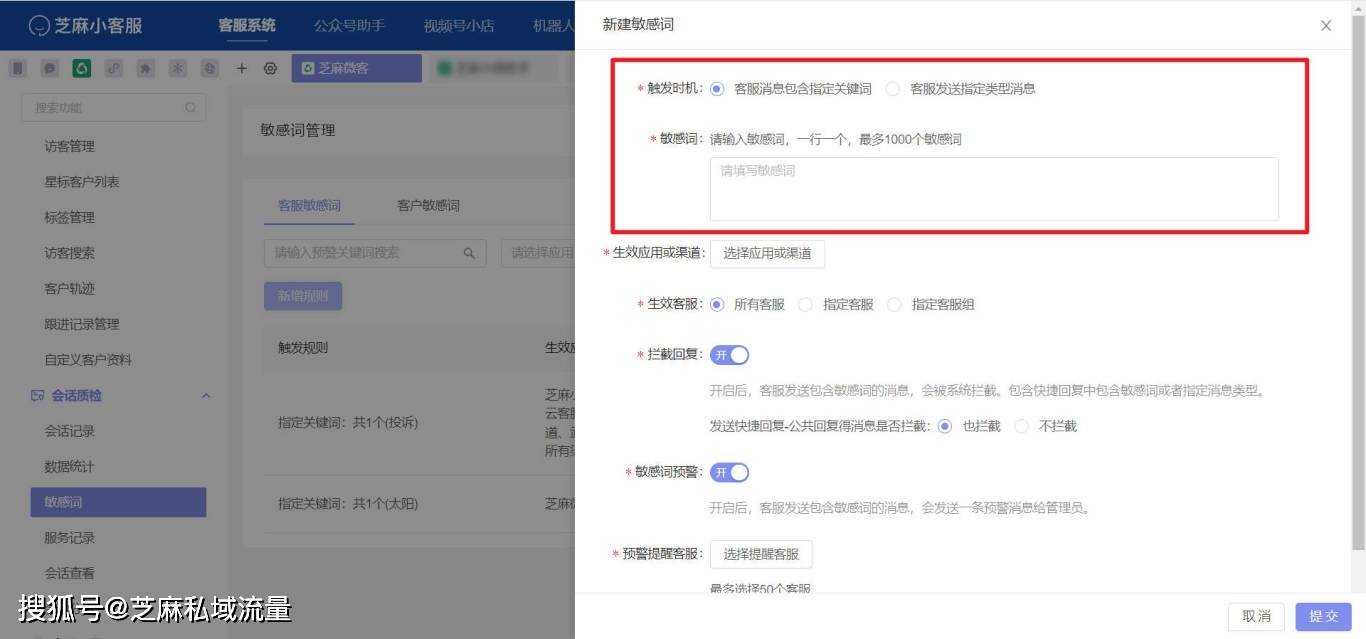
Task: Switch to the 客户敏感词 tab
Action: click(428, 206)
